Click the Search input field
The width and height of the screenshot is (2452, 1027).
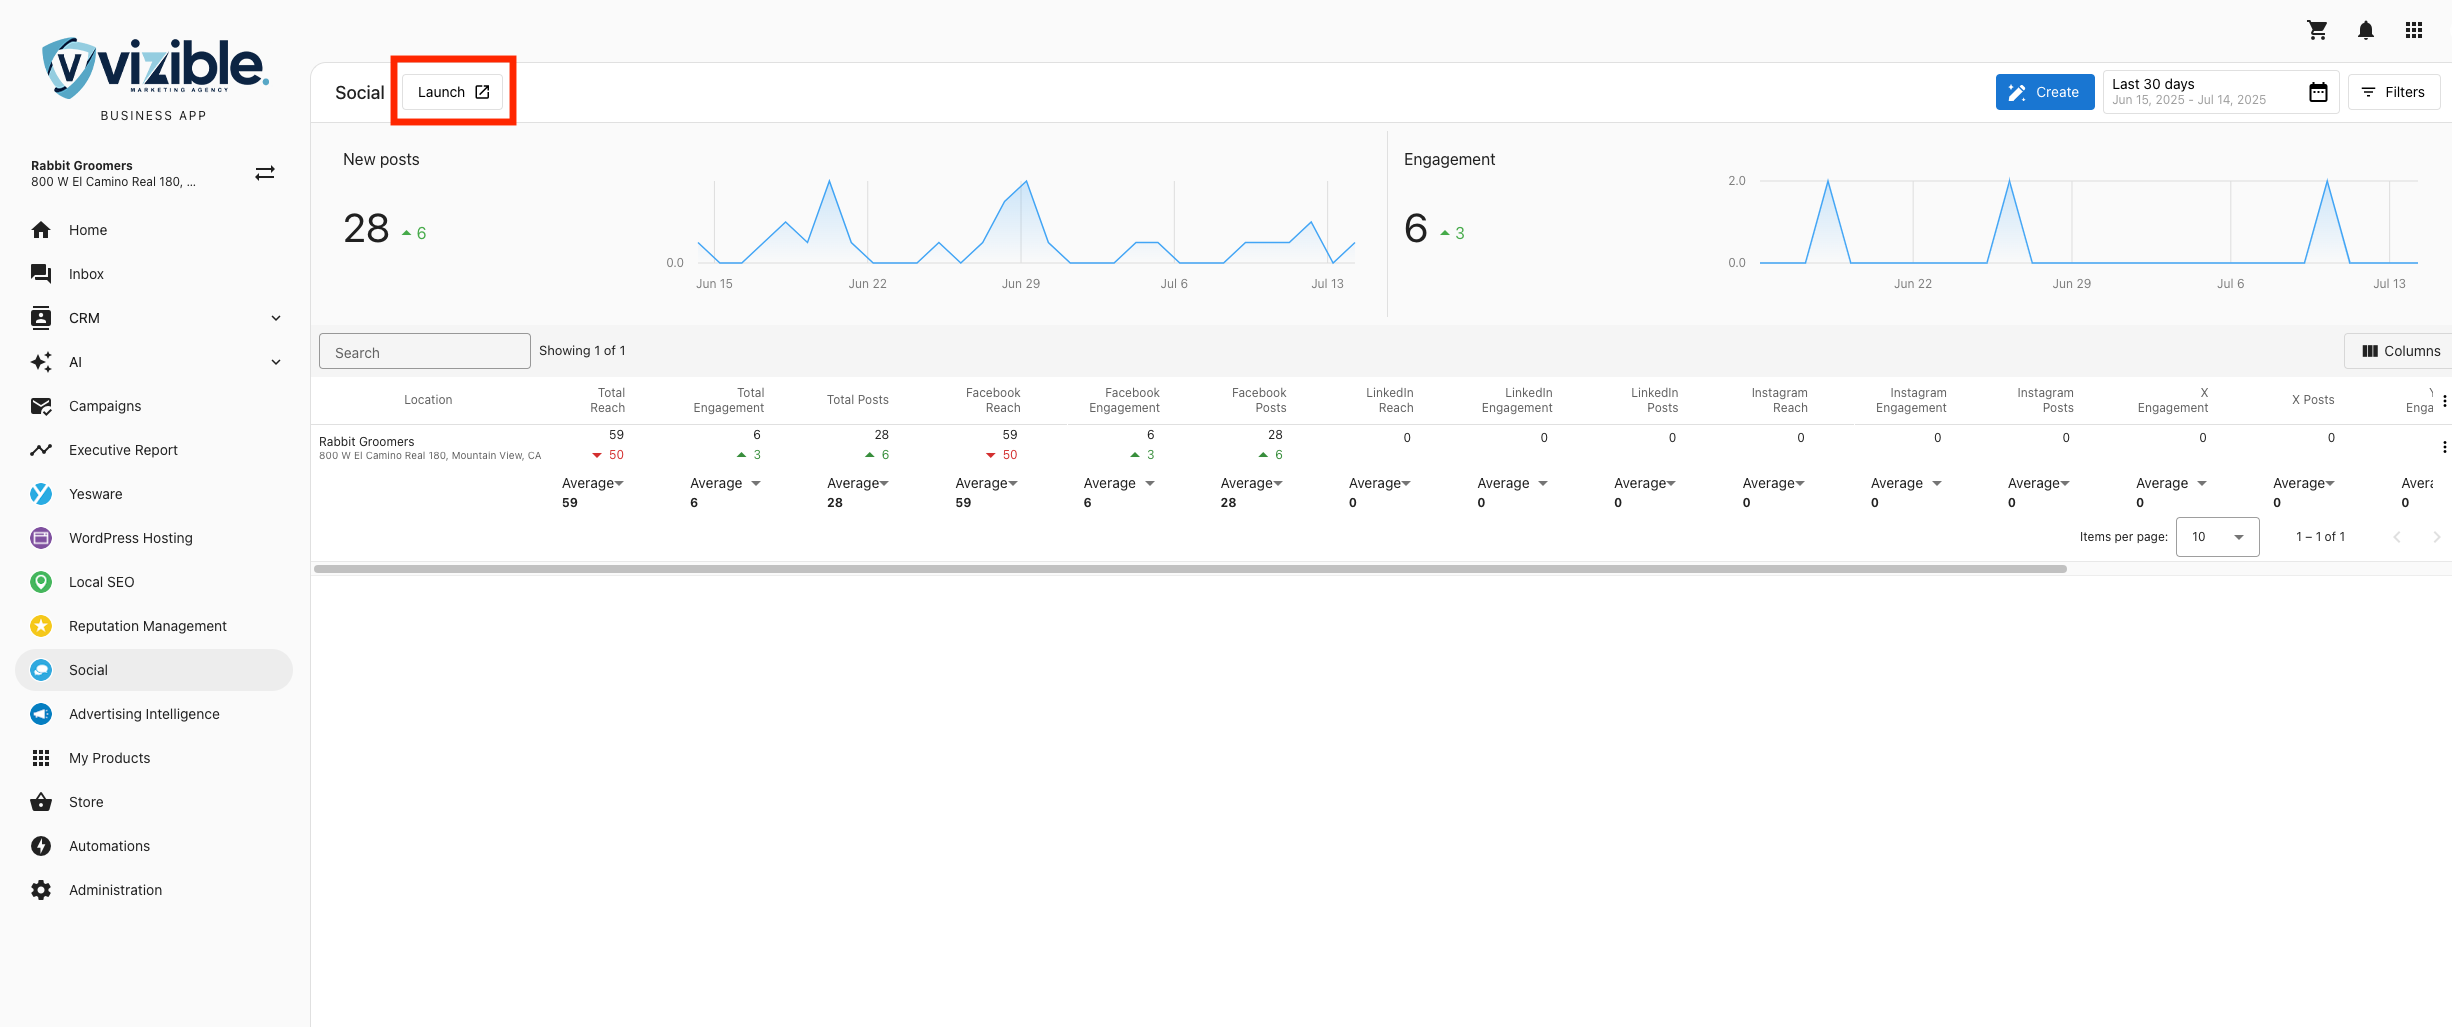(x=424, y=352)
